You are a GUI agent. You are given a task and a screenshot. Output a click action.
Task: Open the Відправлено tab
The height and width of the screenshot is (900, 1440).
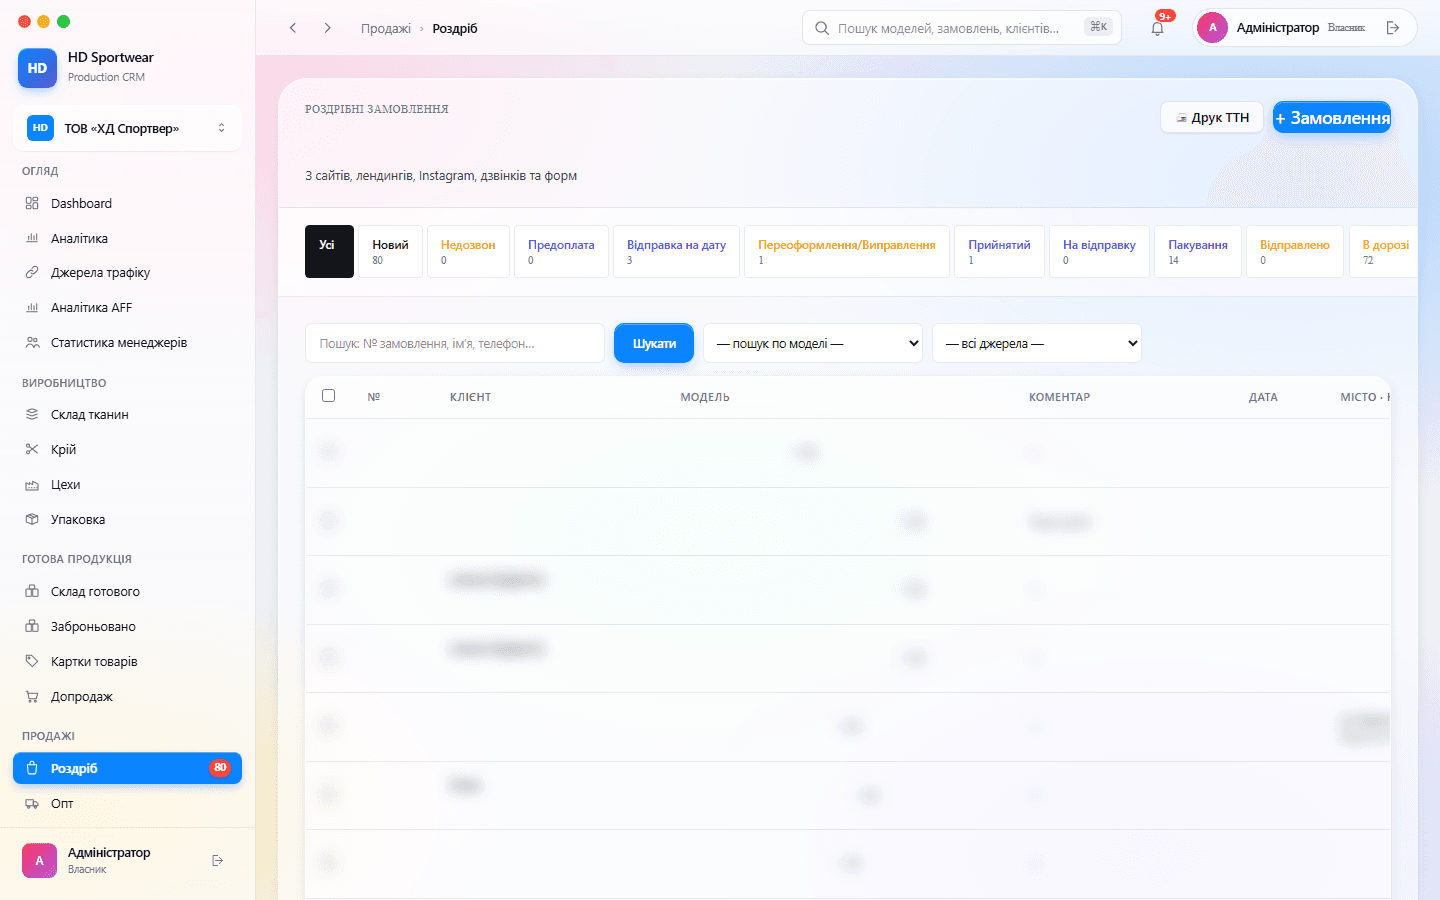1295,251
